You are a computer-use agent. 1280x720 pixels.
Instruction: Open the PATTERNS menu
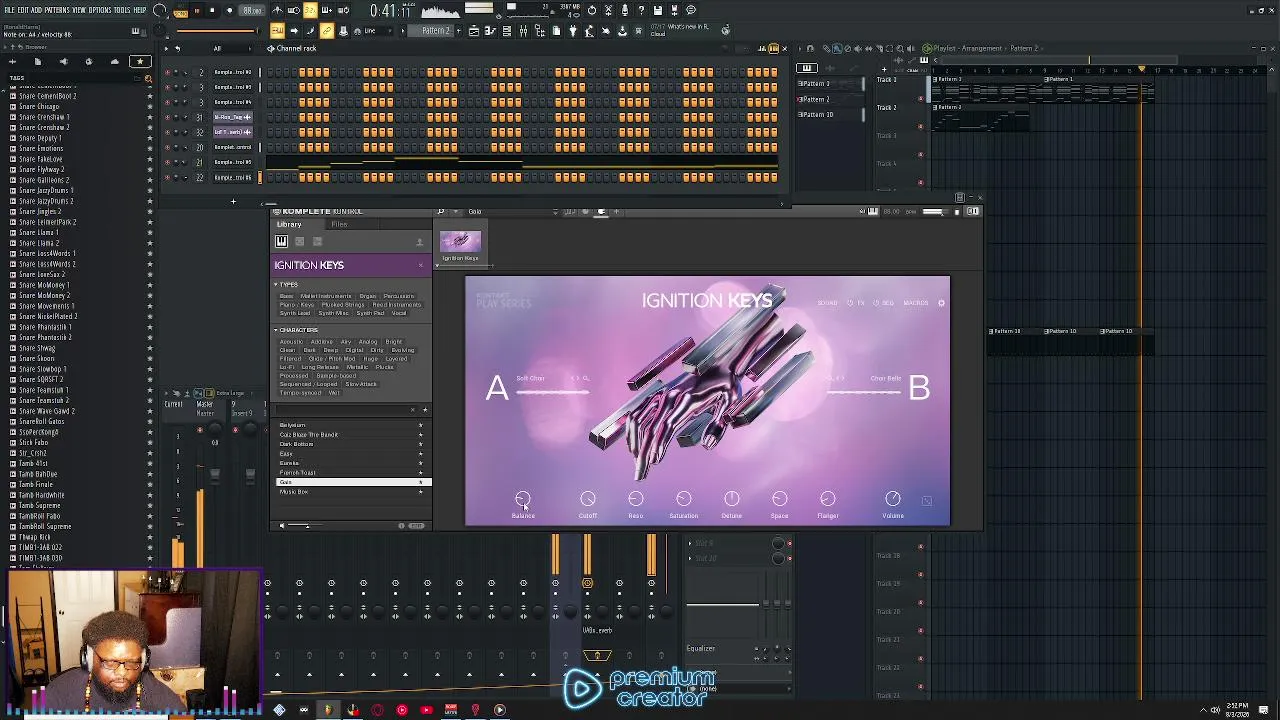[x=57, y=10]
